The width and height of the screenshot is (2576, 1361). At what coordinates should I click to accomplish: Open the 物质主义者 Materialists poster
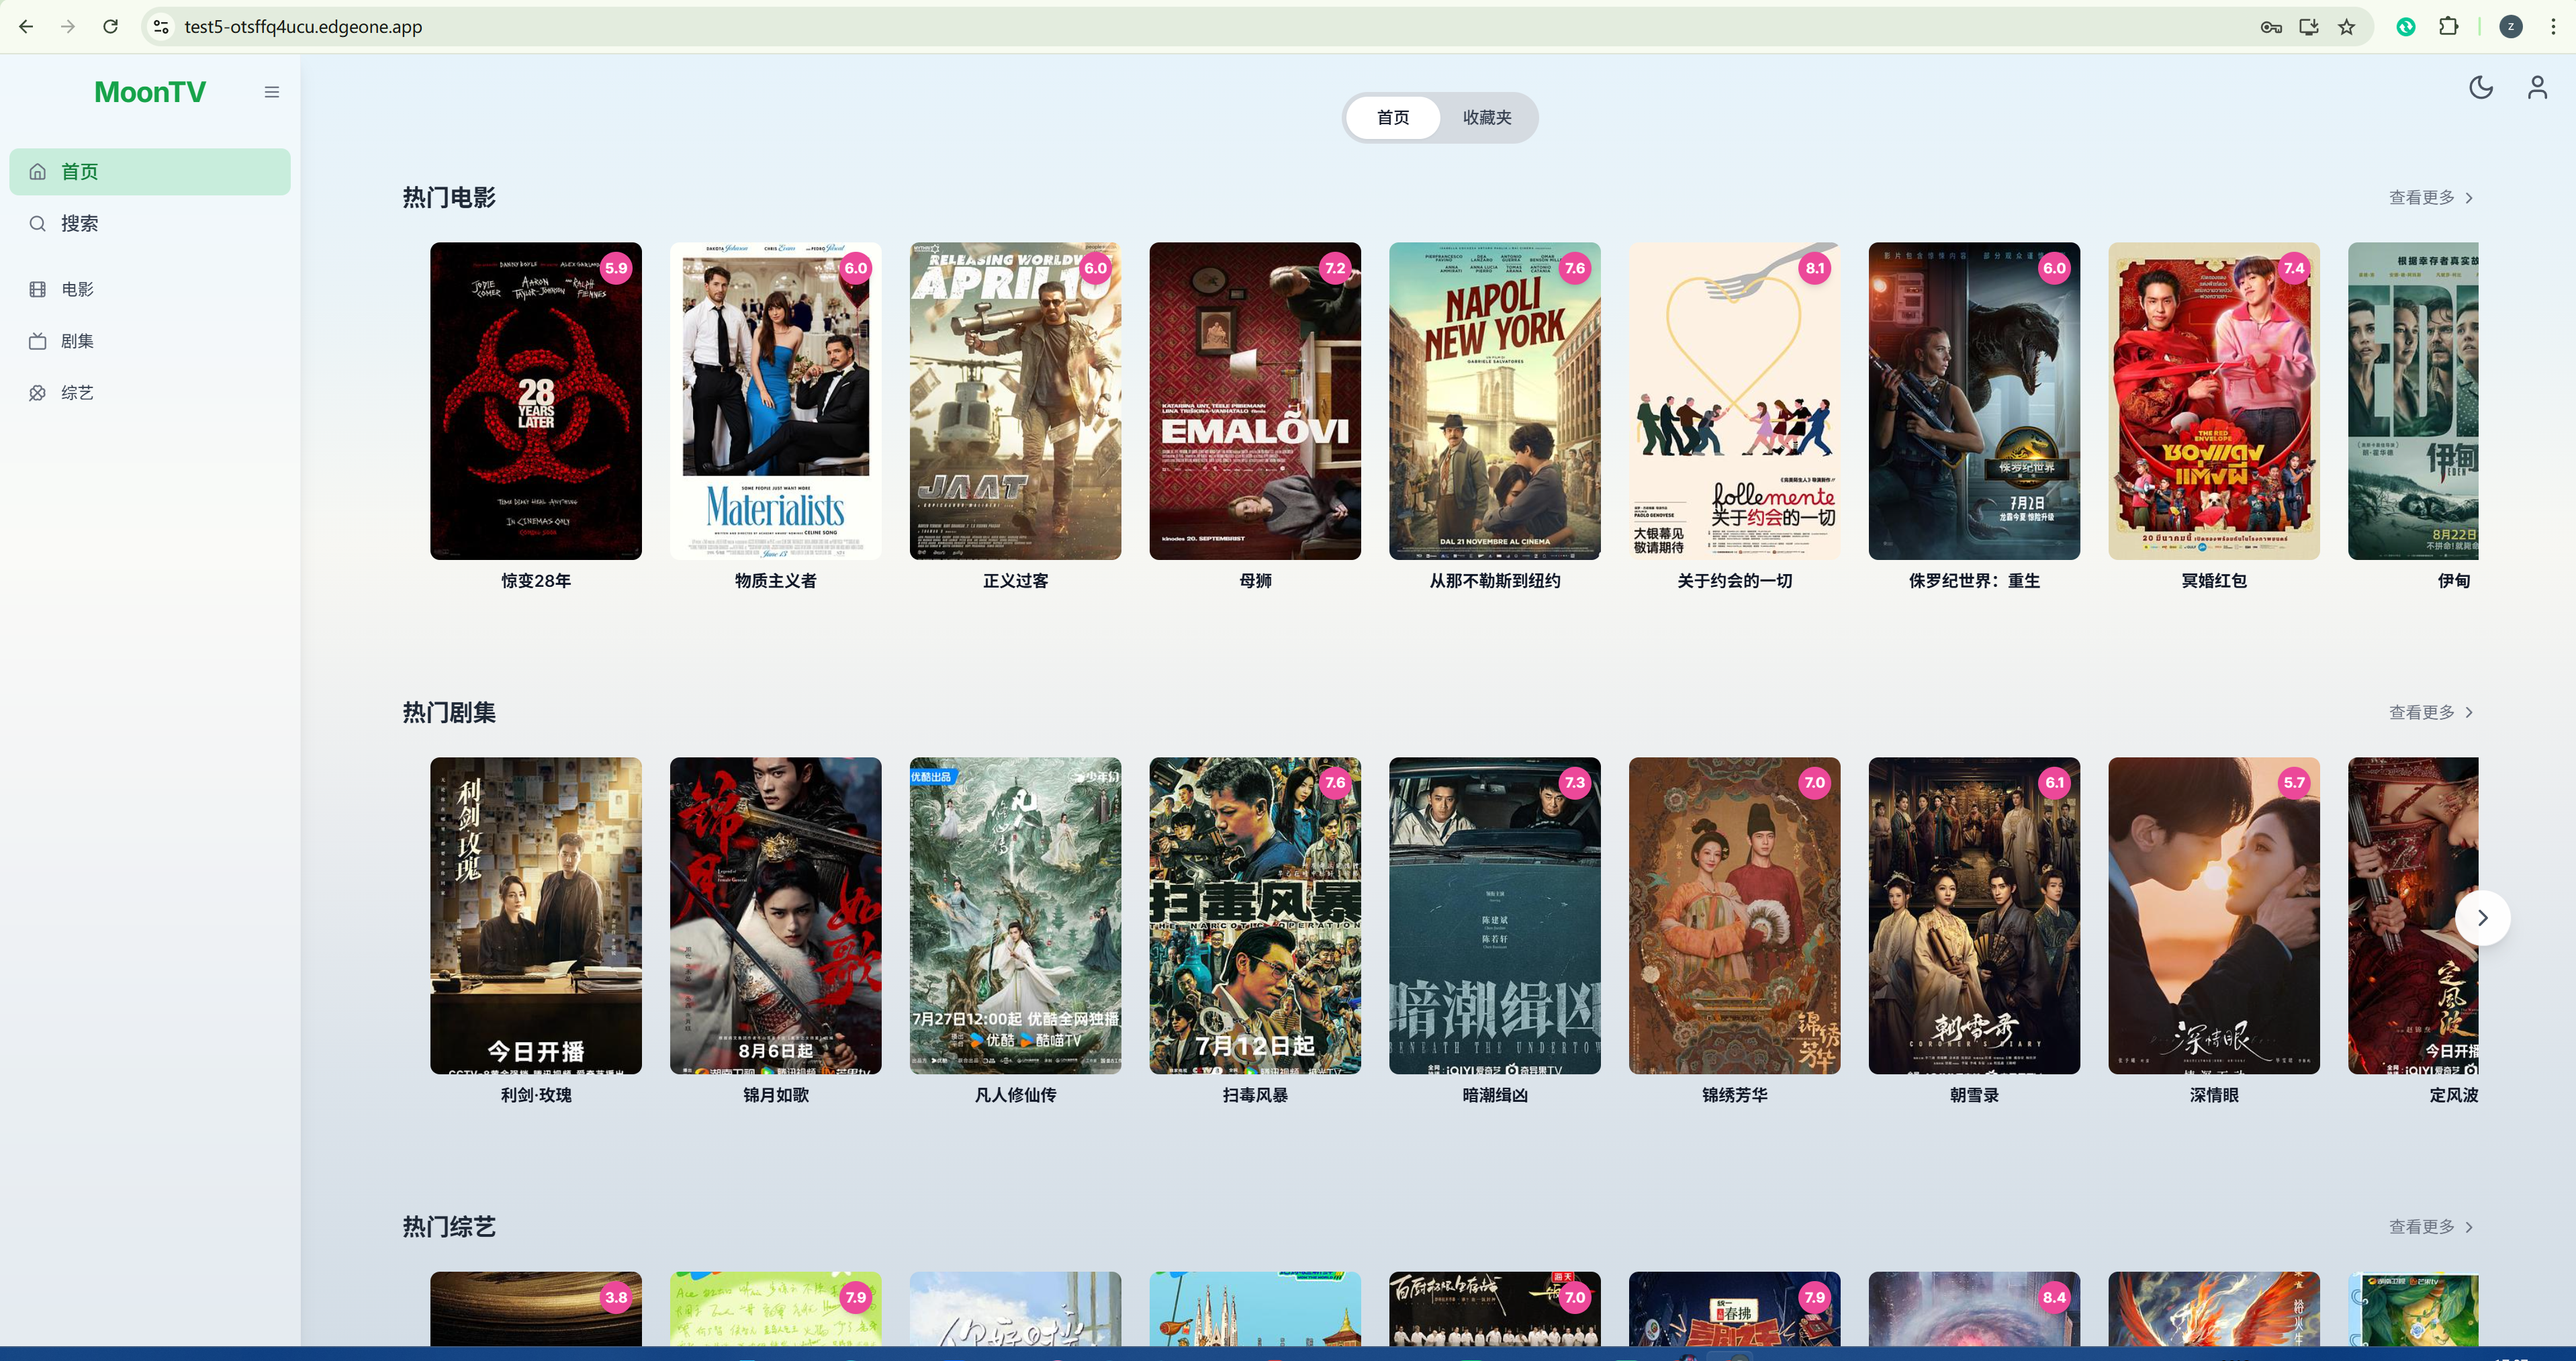click(776, 401)
